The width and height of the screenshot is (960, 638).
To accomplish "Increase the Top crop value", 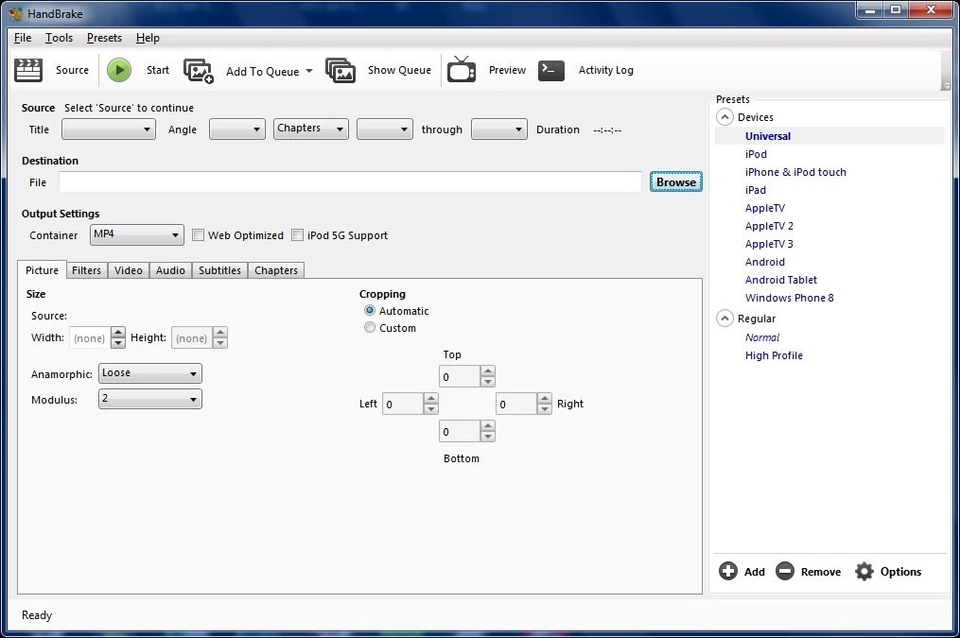I will [487, 371].
